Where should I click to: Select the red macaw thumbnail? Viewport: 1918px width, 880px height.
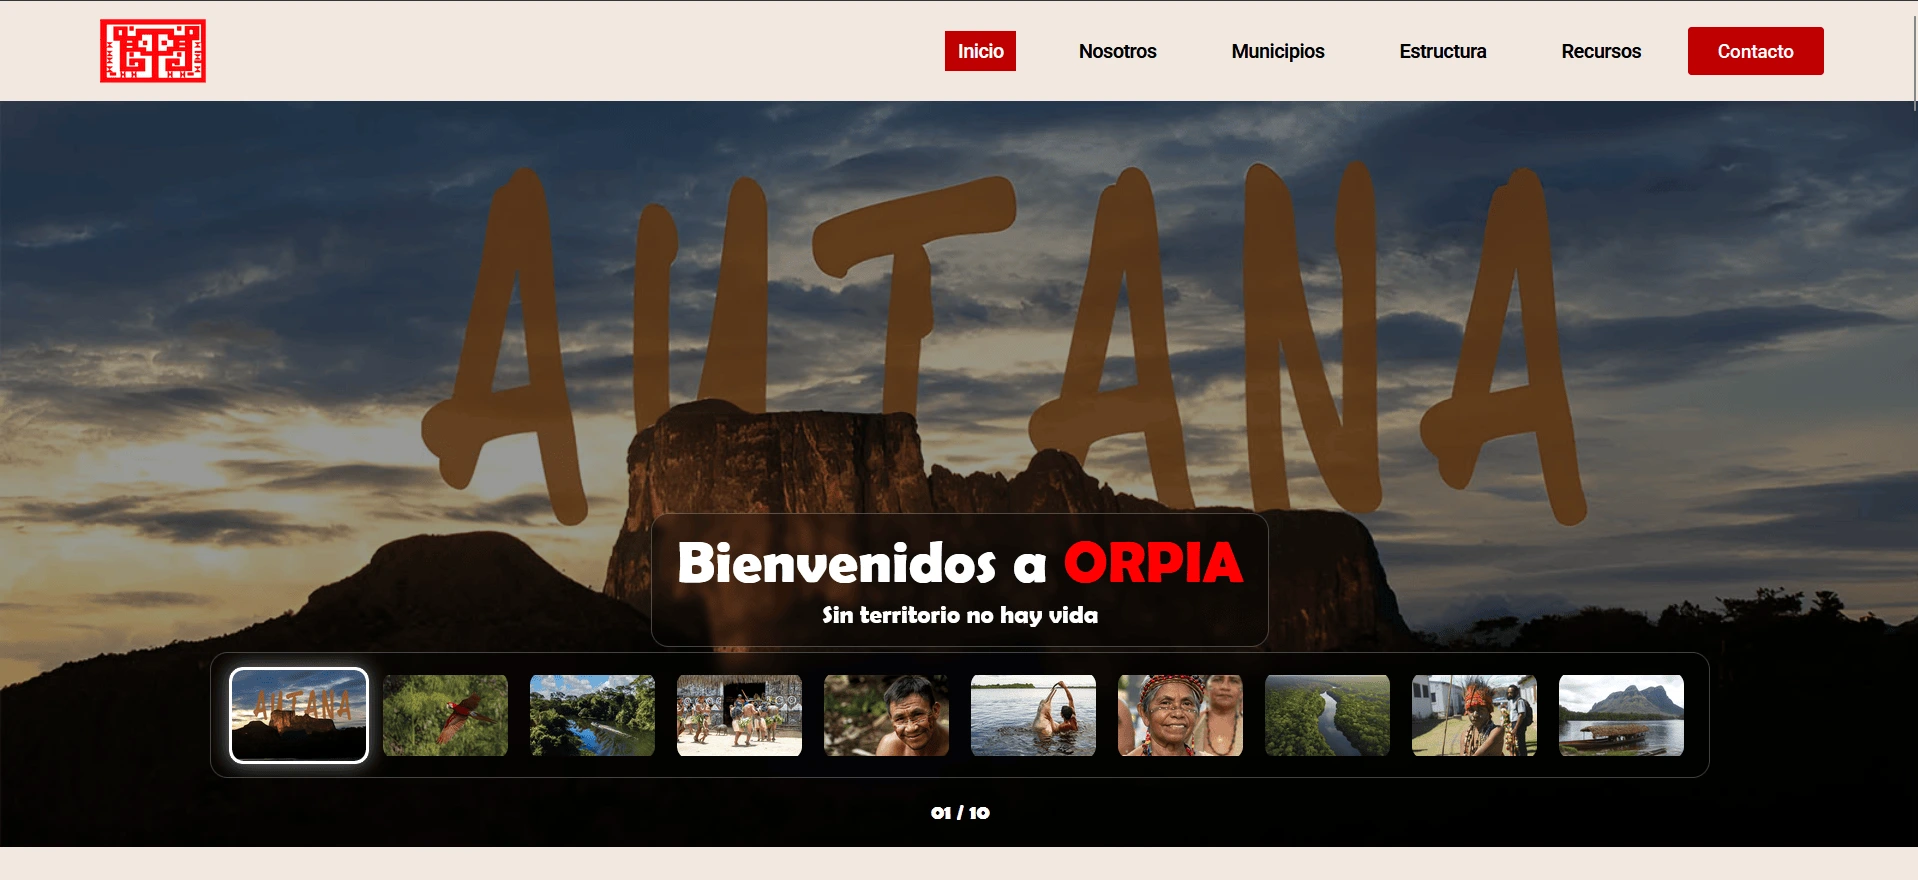tap(445, 715)
